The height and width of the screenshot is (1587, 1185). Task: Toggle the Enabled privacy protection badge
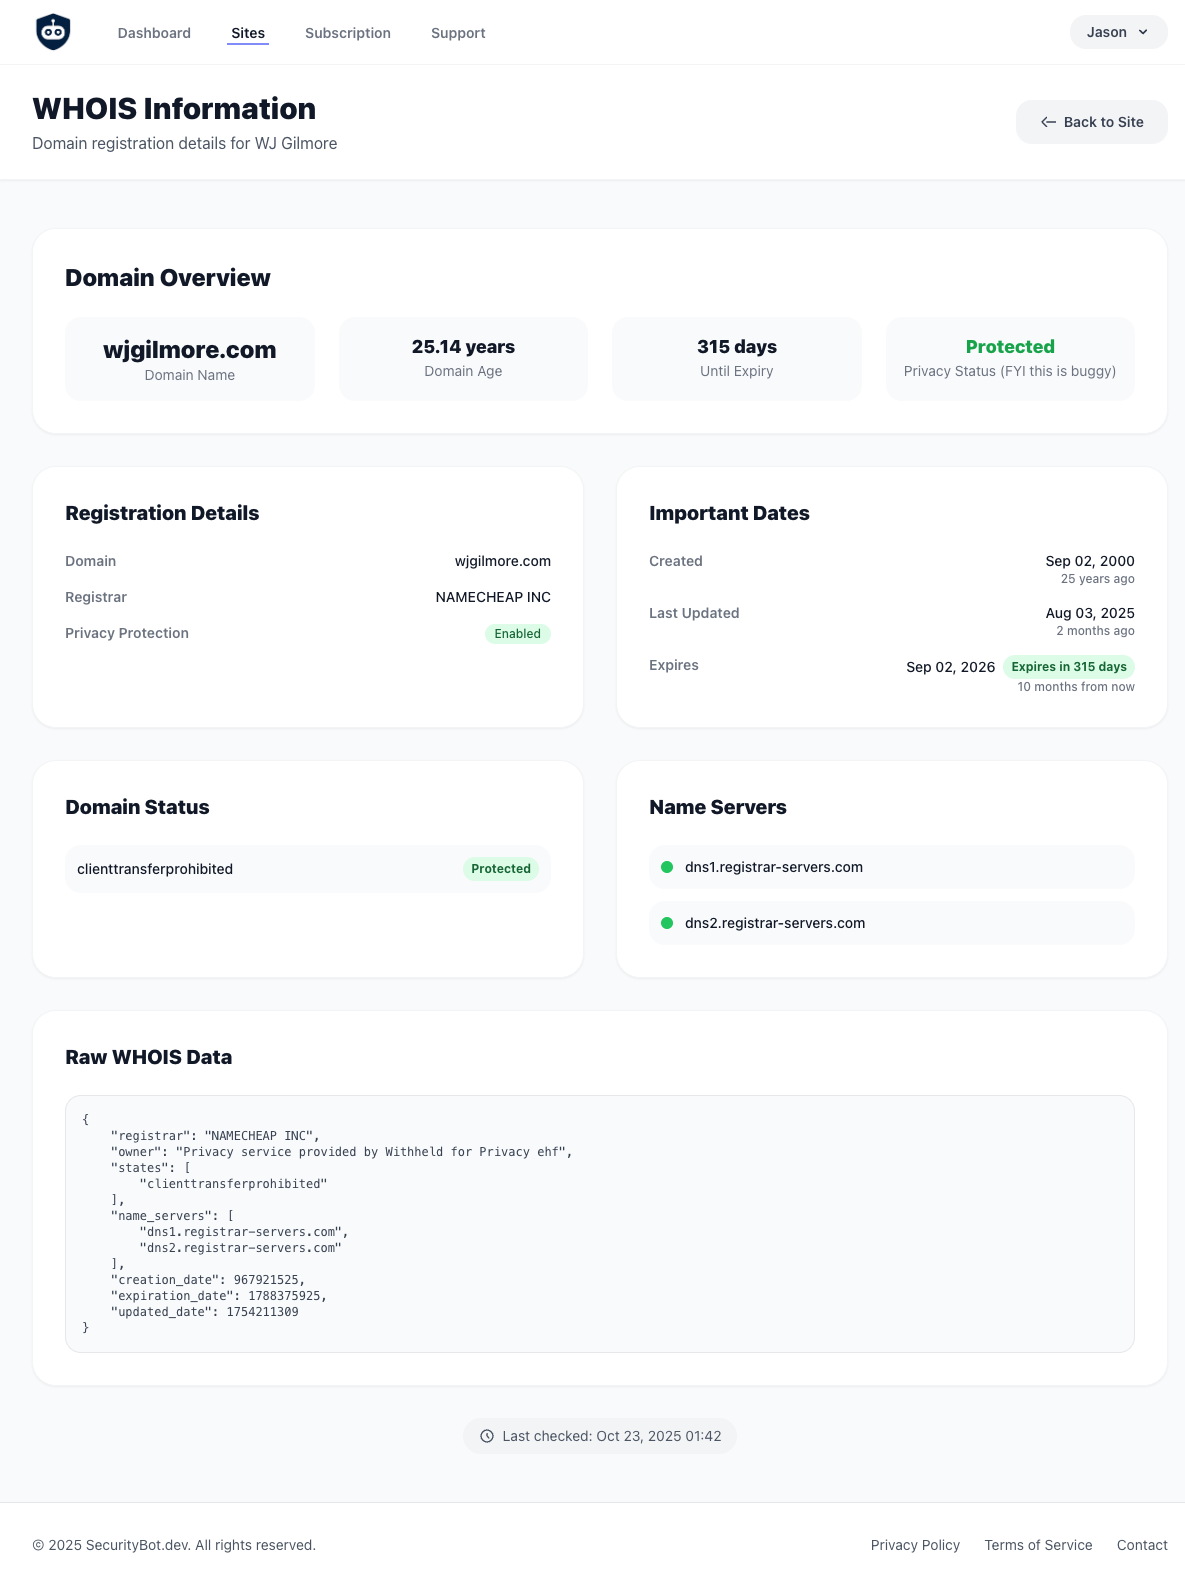(517, 633)
